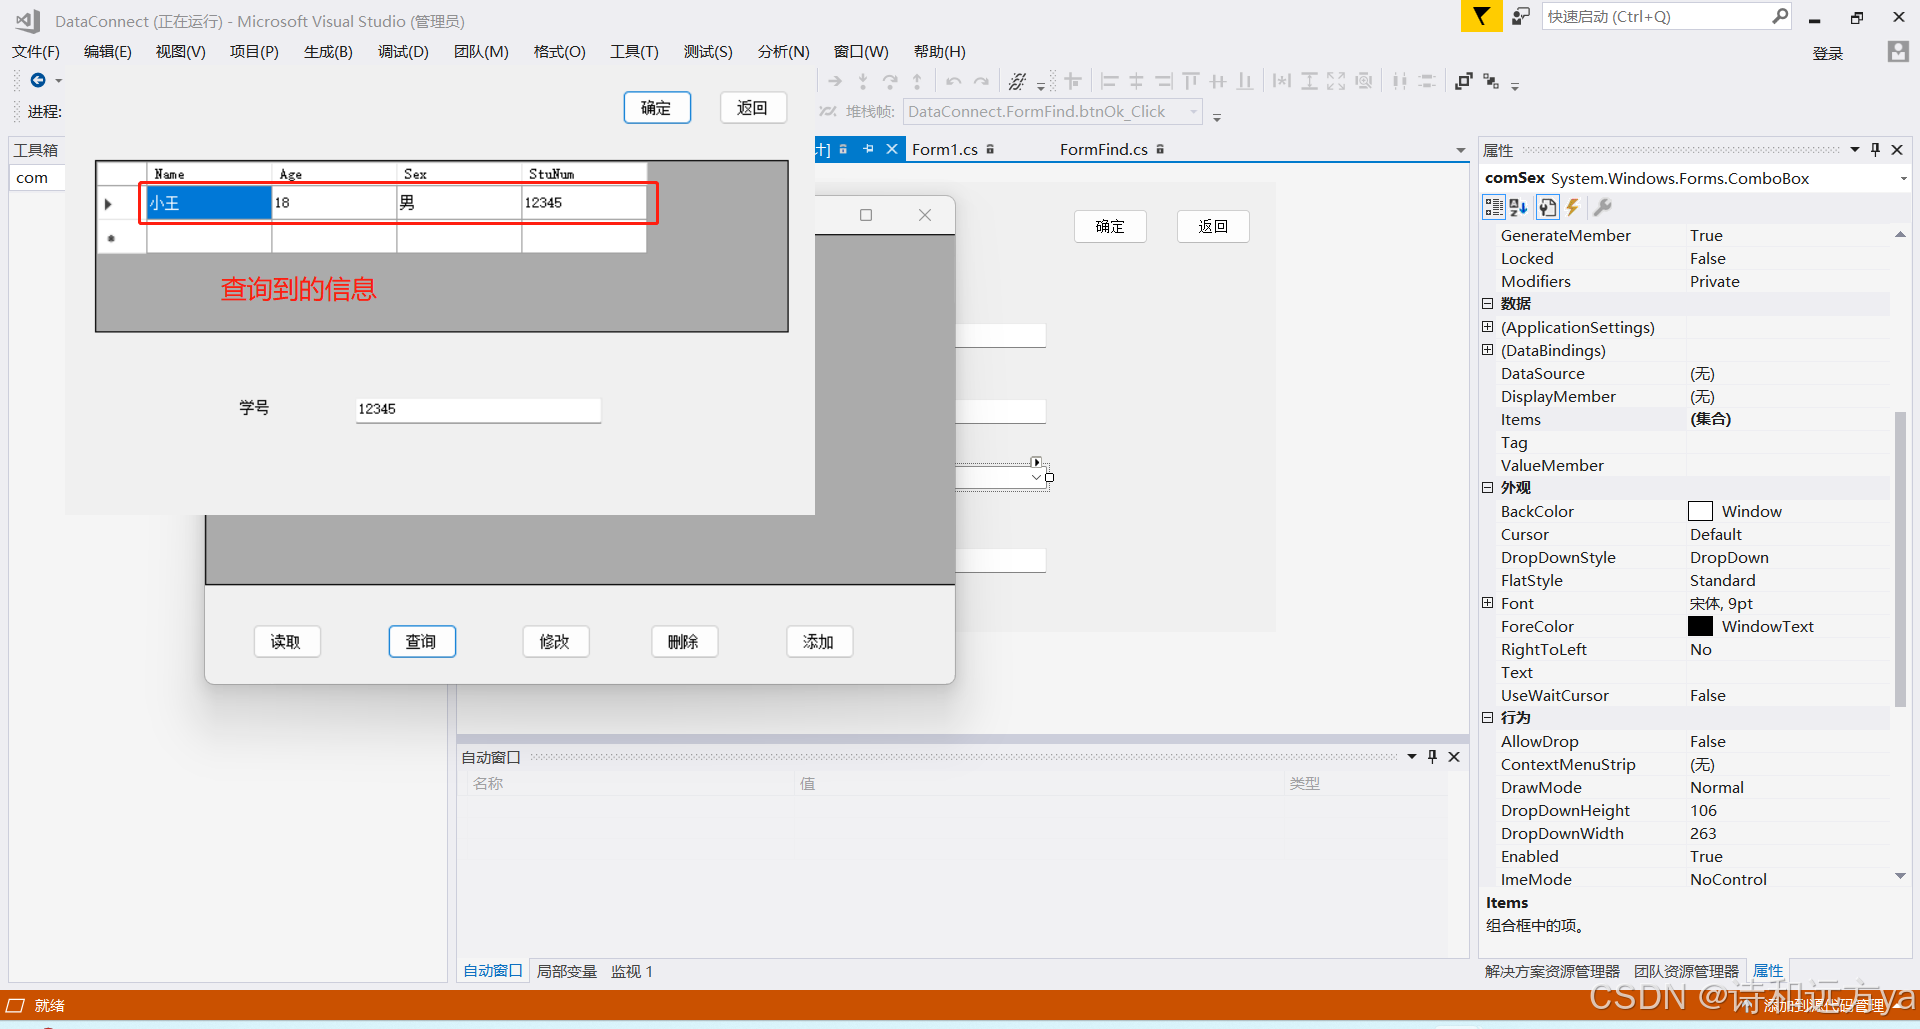
Task: Click the Bring to Front icon
Action: click(x=1464, y=81)
